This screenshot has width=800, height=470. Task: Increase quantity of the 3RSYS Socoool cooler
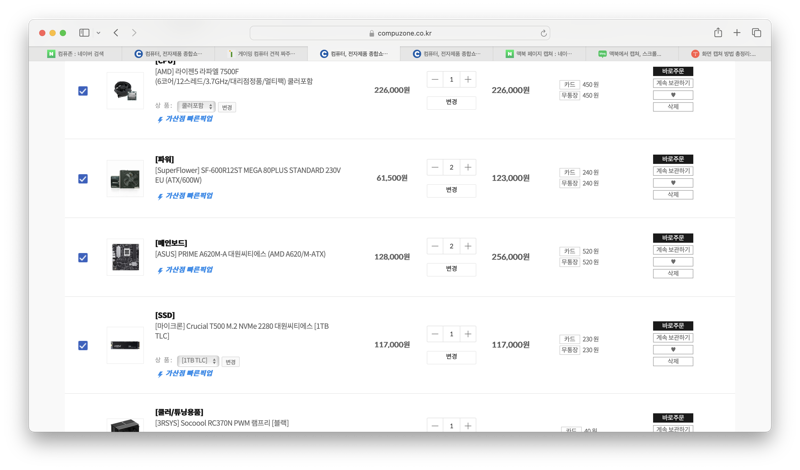point(468,426)
